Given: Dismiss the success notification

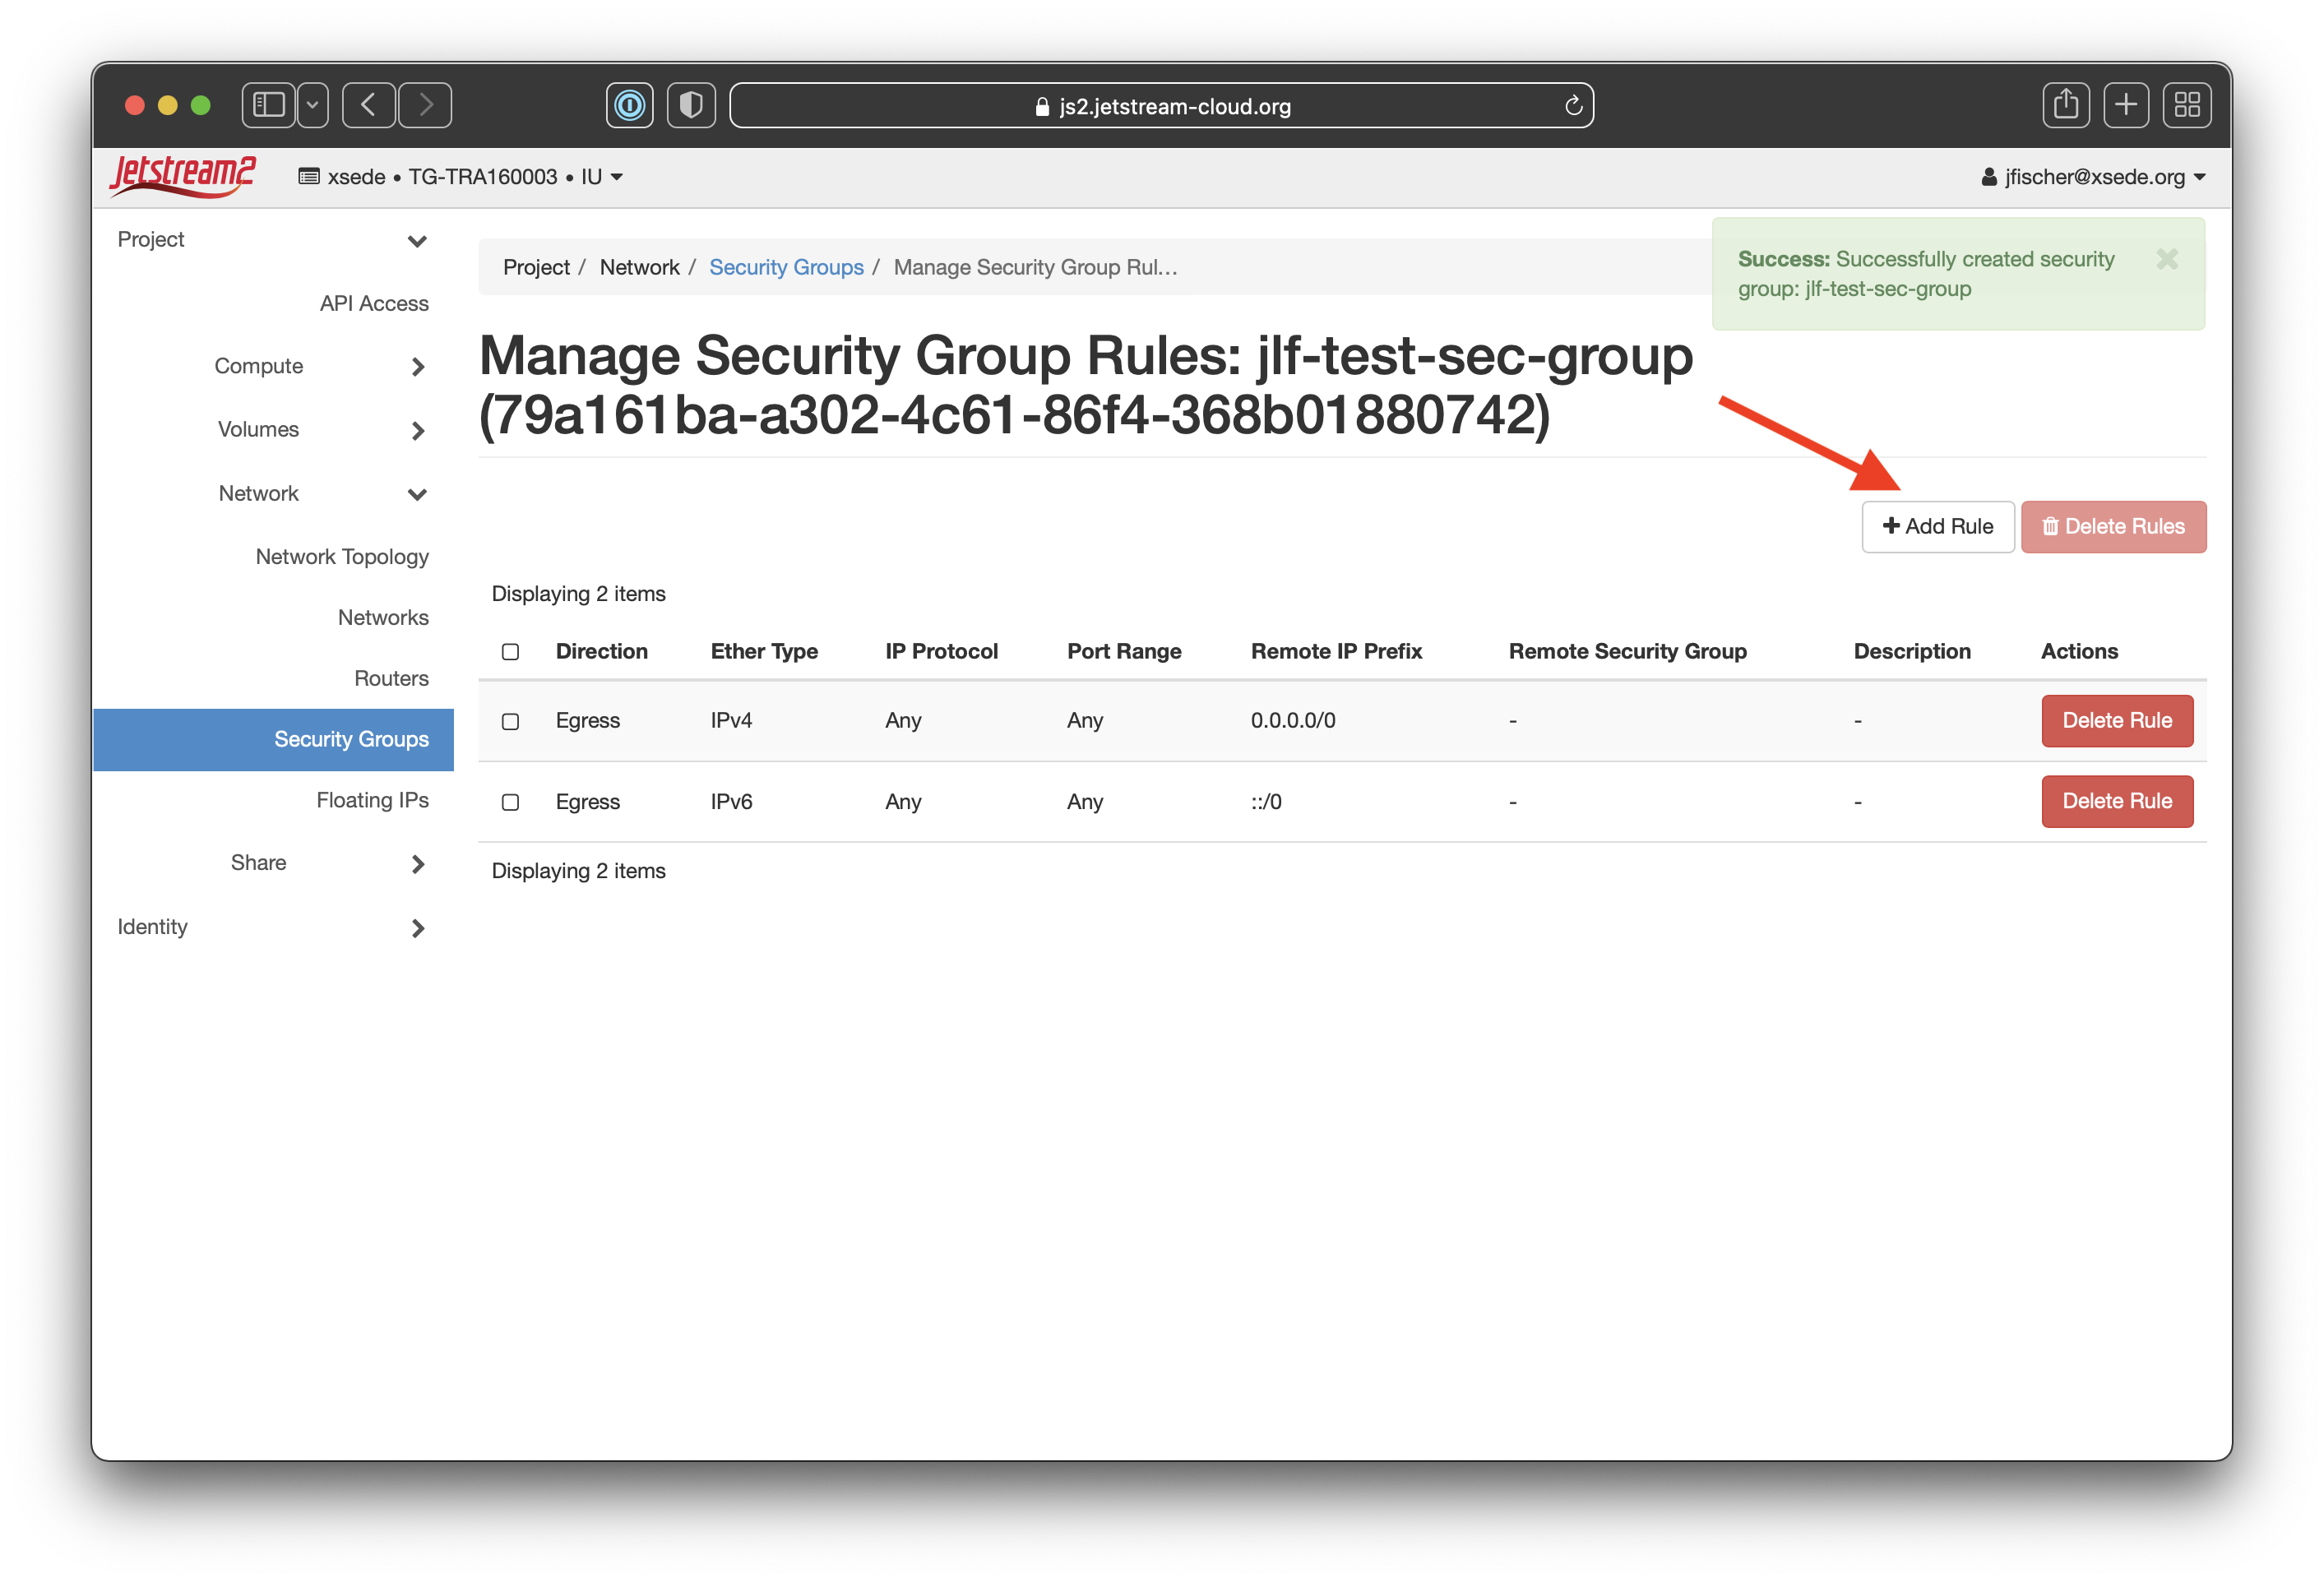Looking at the screenshot, I should click(x=2167, y=259).
